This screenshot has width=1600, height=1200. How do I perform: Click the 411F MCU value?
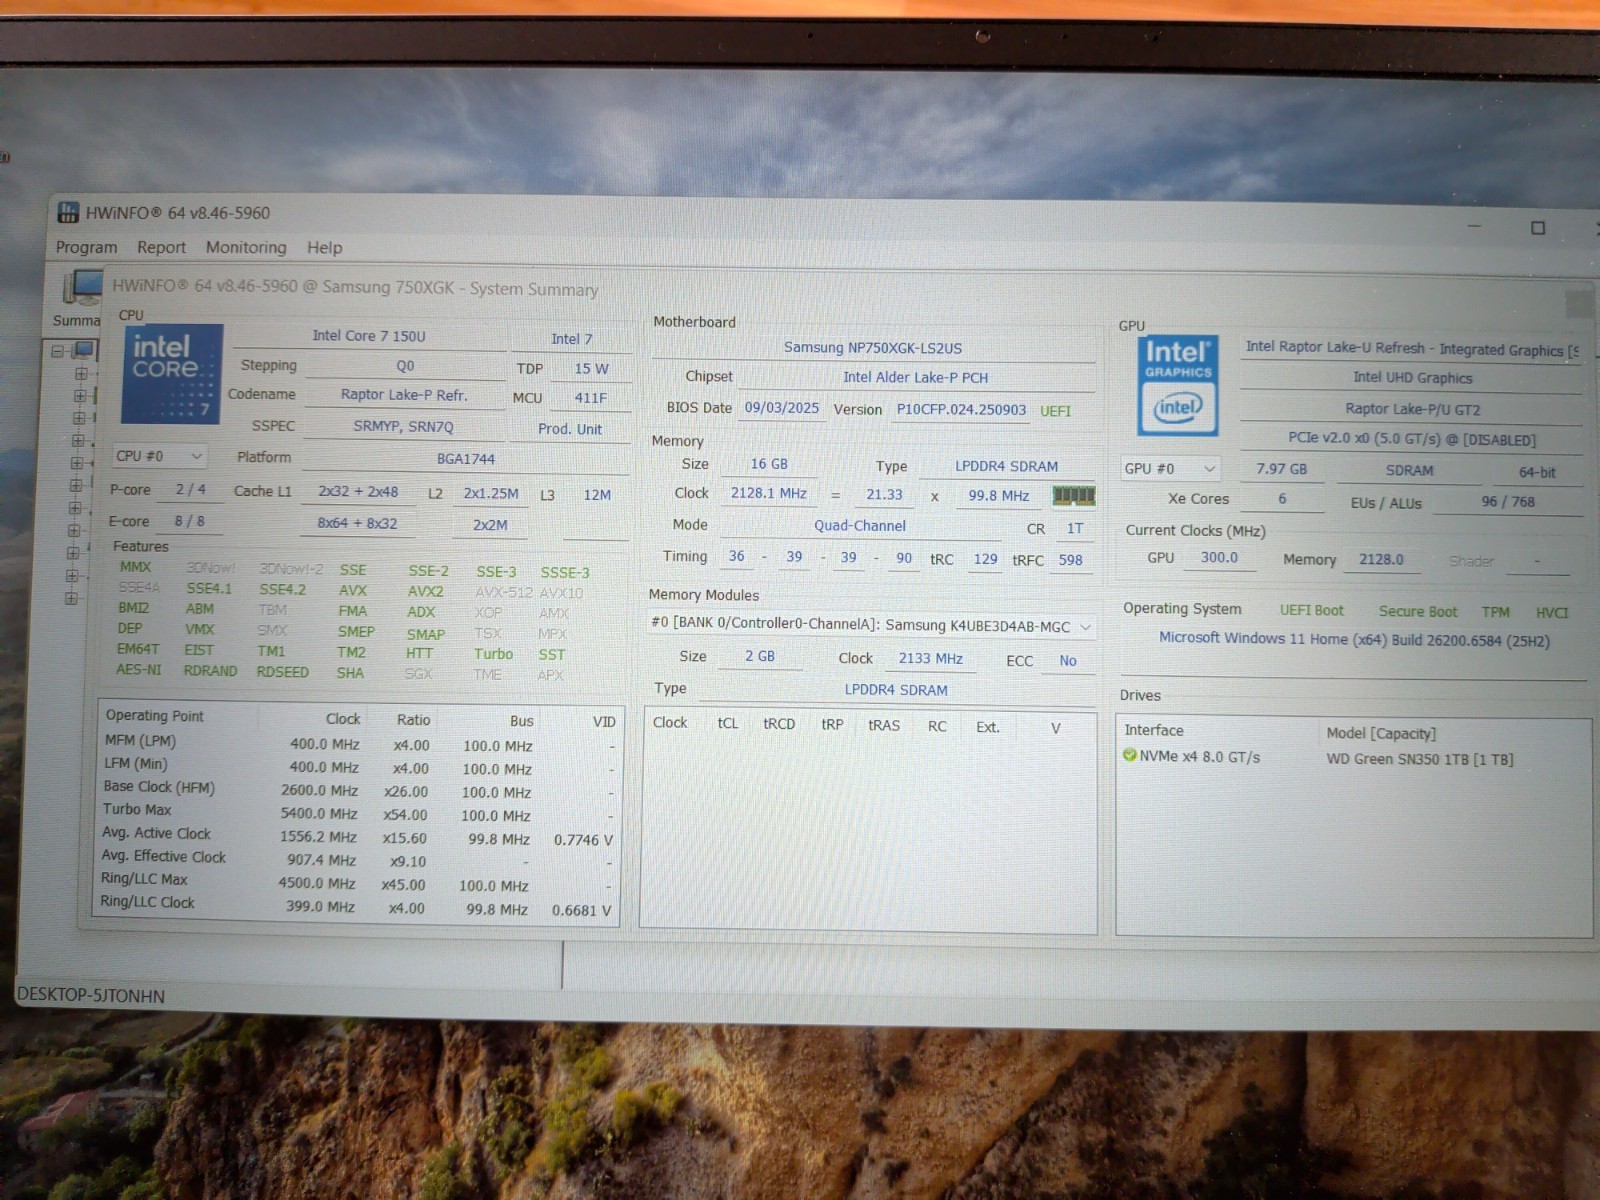(x=590, y=398)
